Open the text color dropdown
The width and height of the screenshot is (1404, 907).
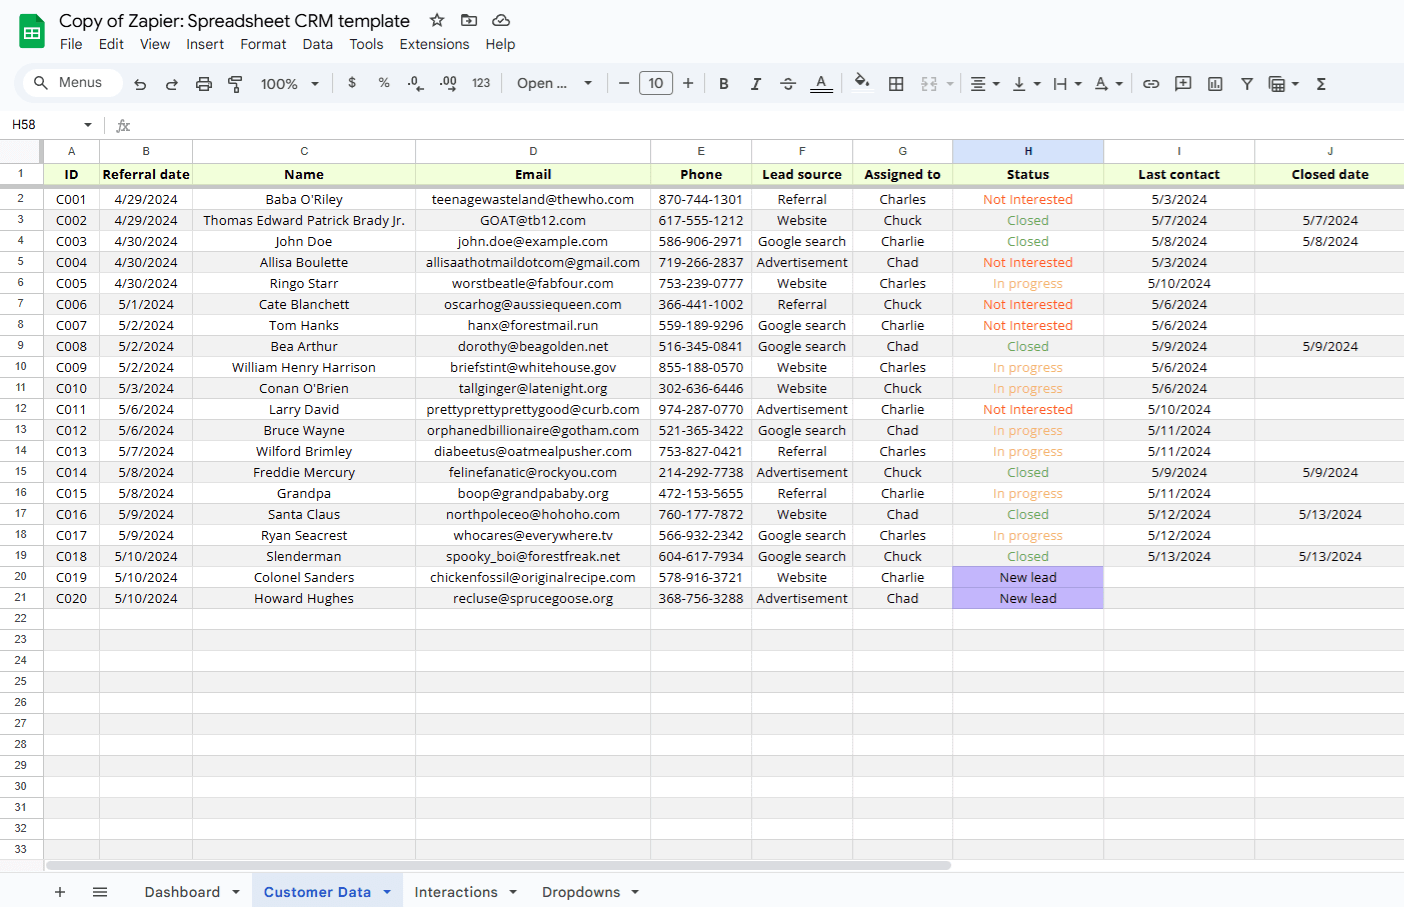click(x=821, y=83)
